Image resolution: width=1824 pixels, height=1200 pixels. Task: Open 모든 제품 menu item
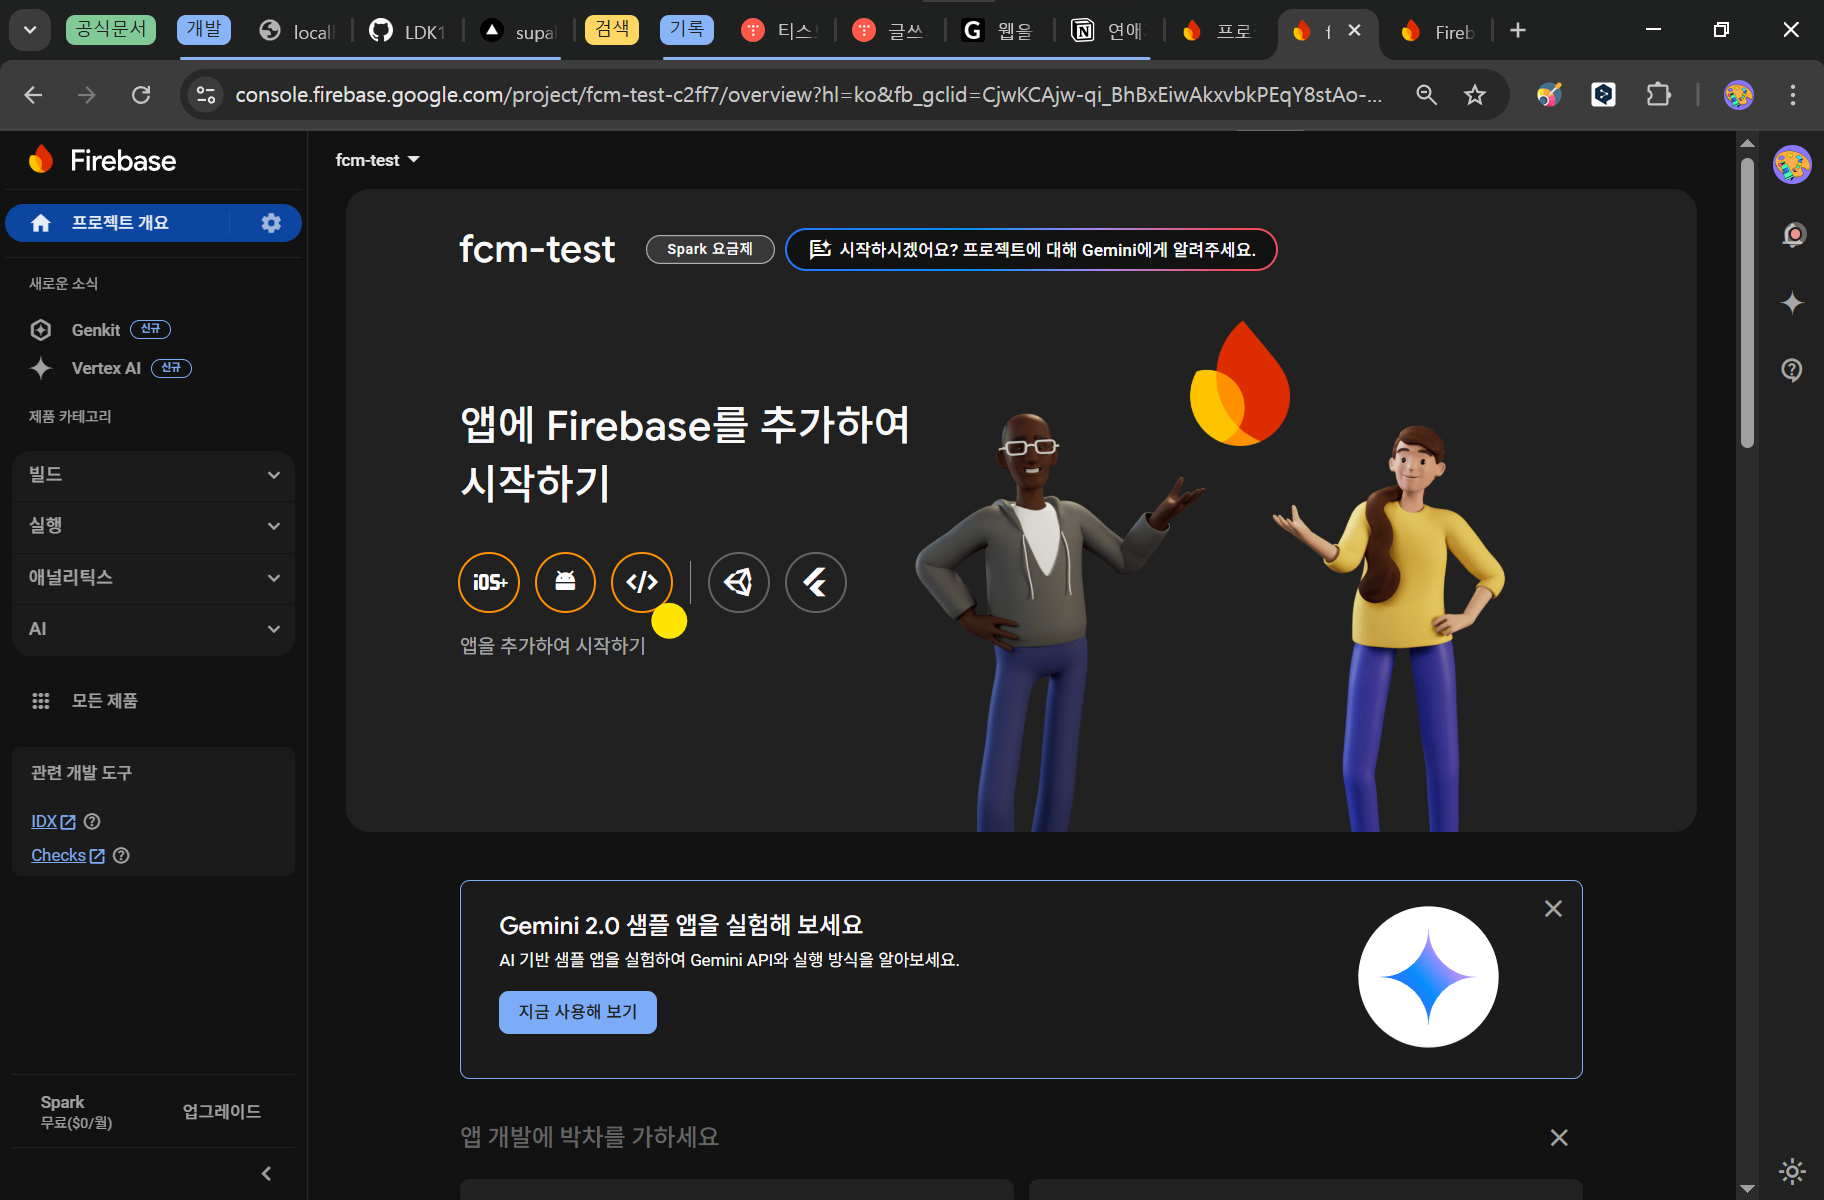coord(104,701)
